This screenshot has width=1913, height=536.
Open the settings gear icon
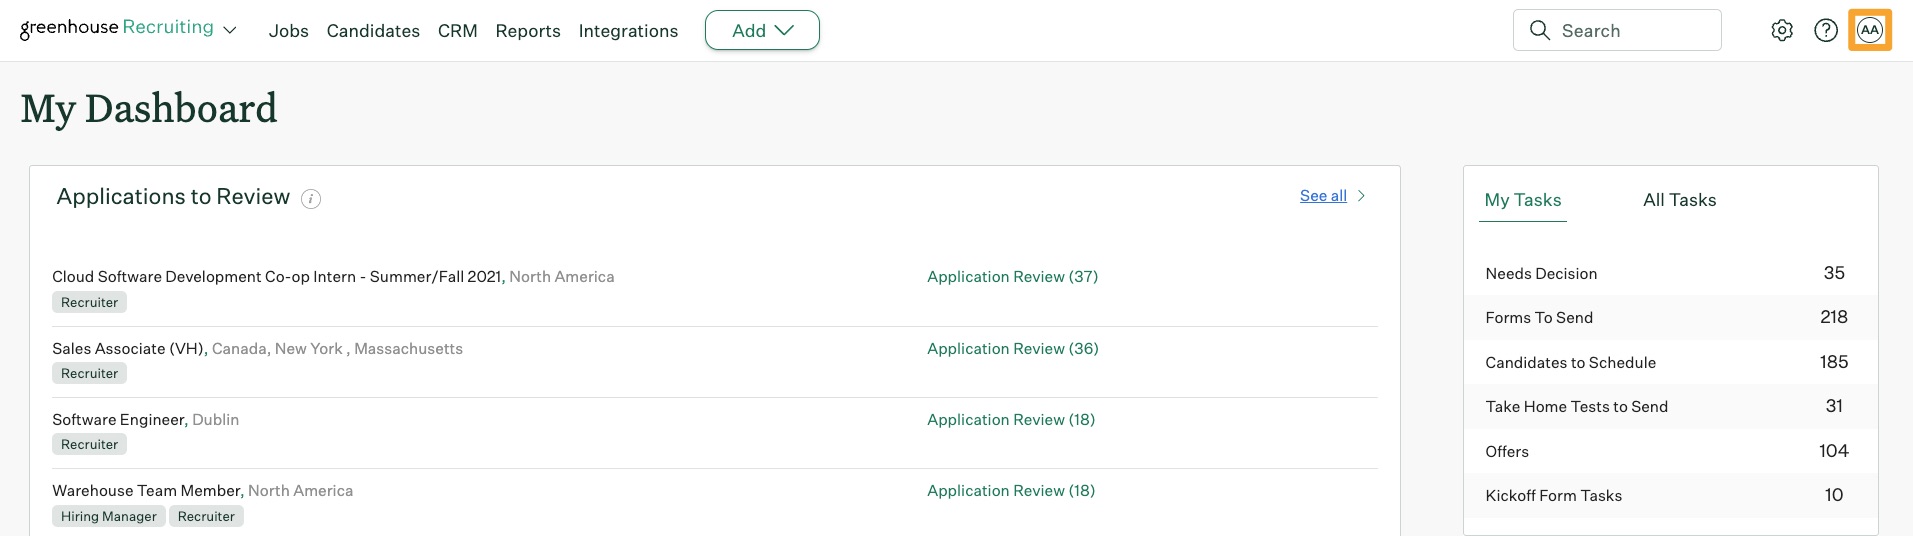[1781, 31]
